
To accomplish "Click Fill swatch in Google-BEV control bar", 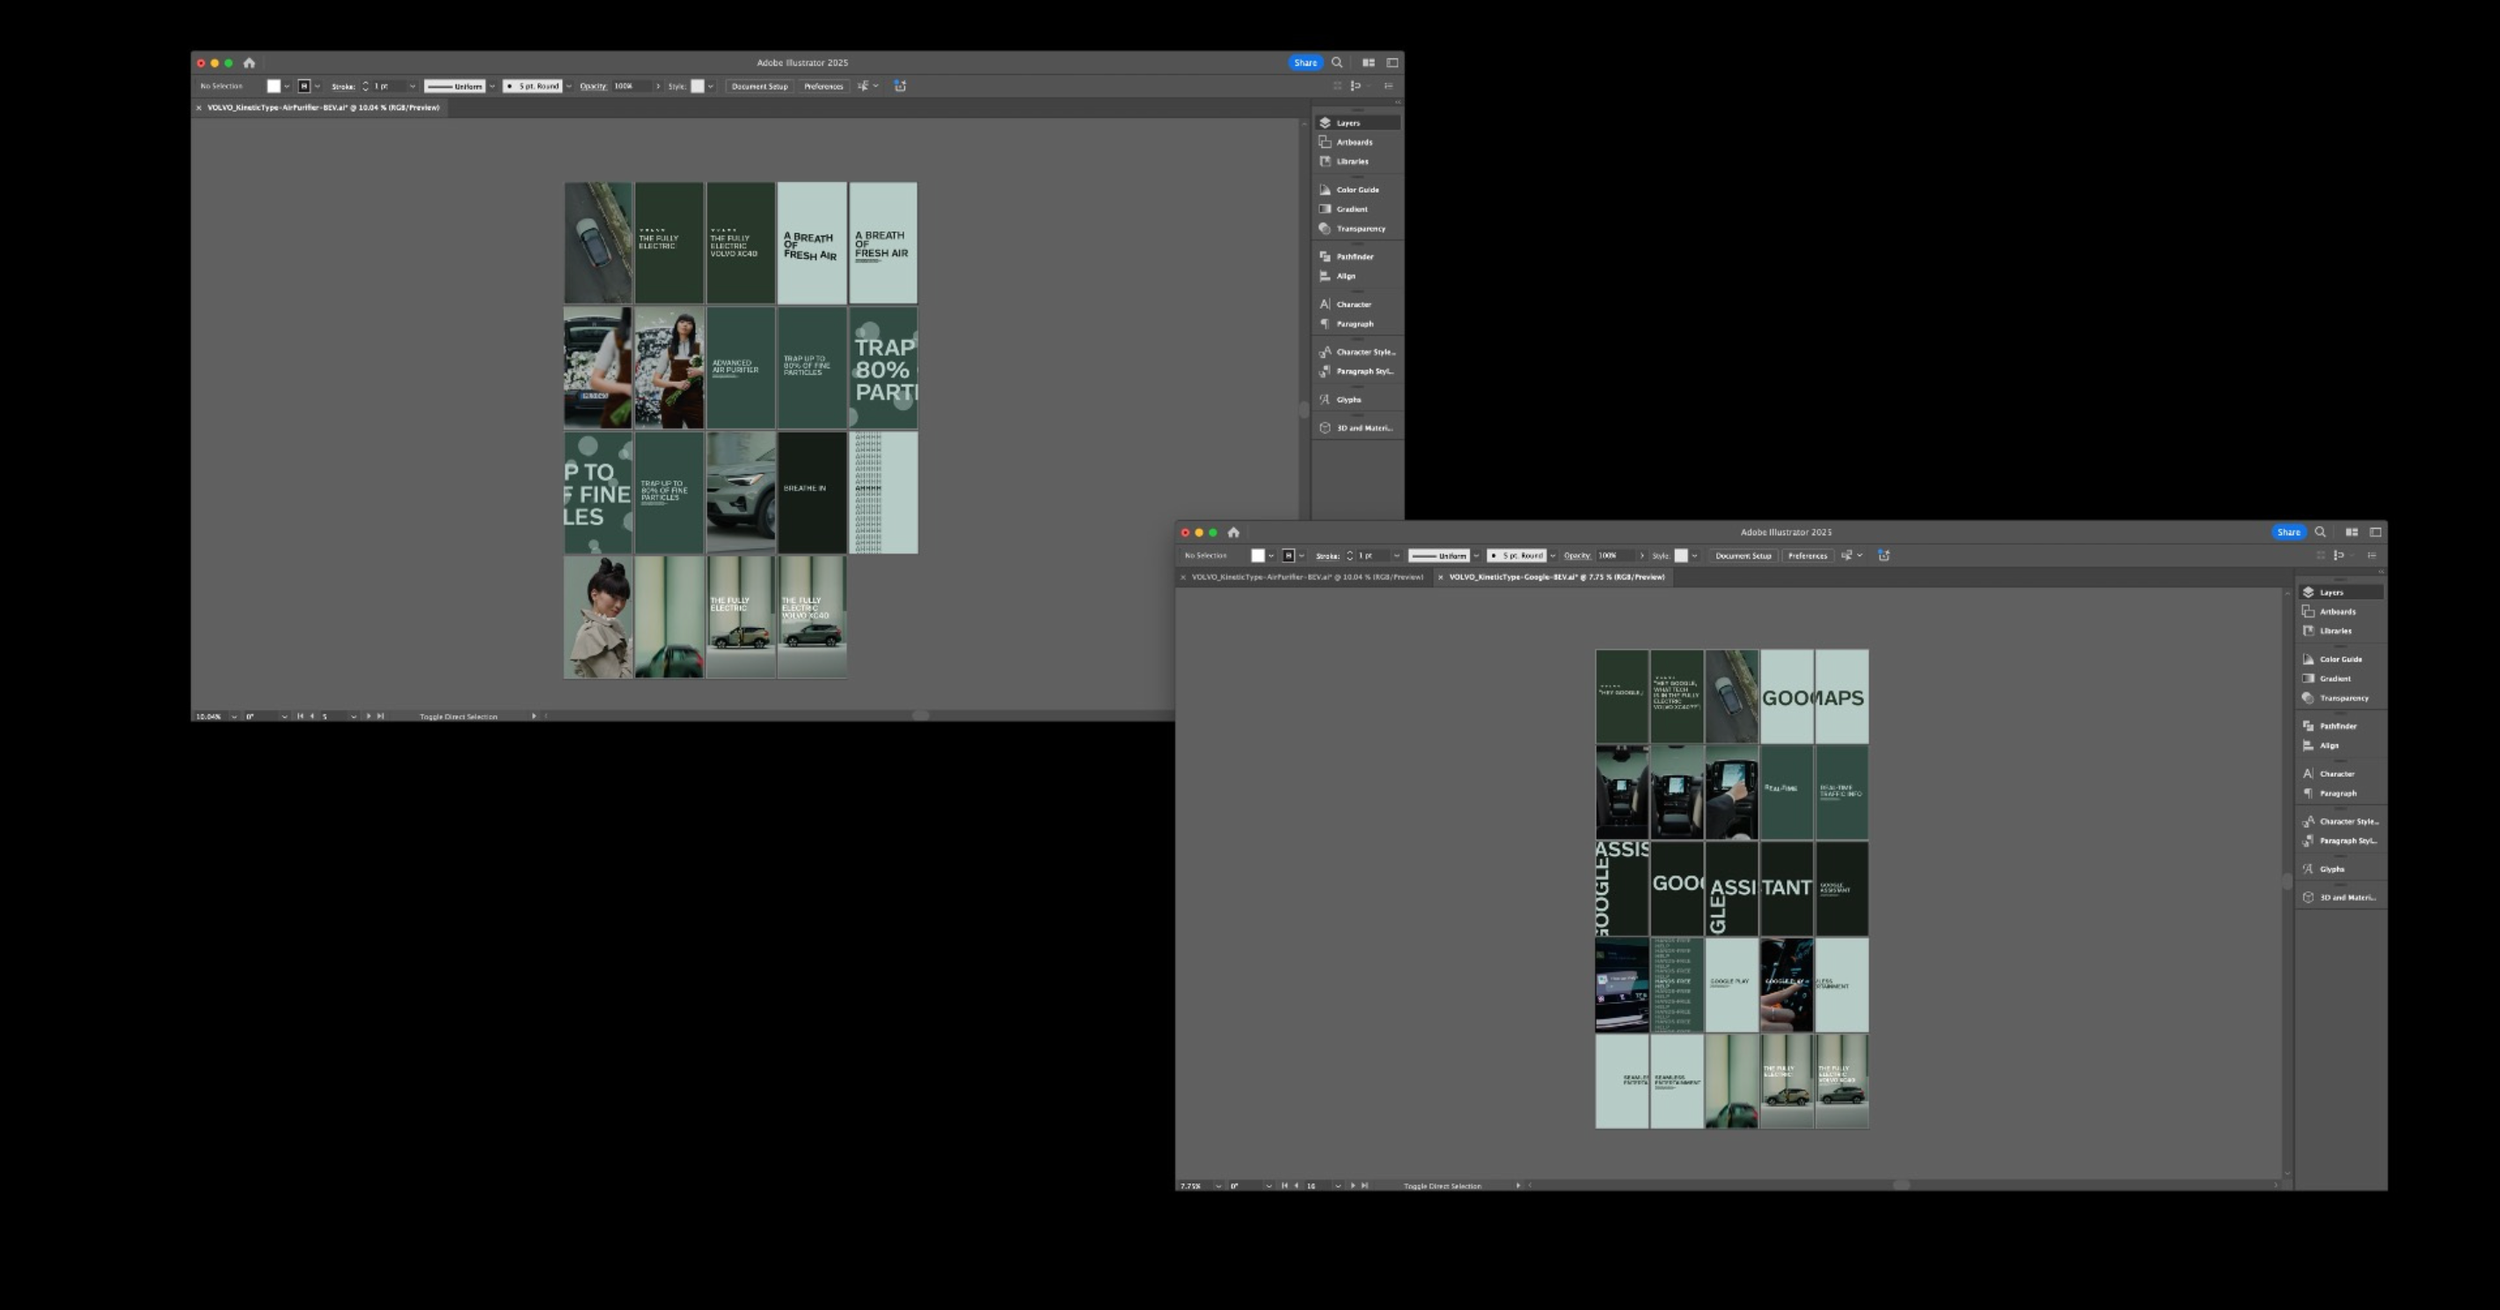I will [x=1258, y=556].
